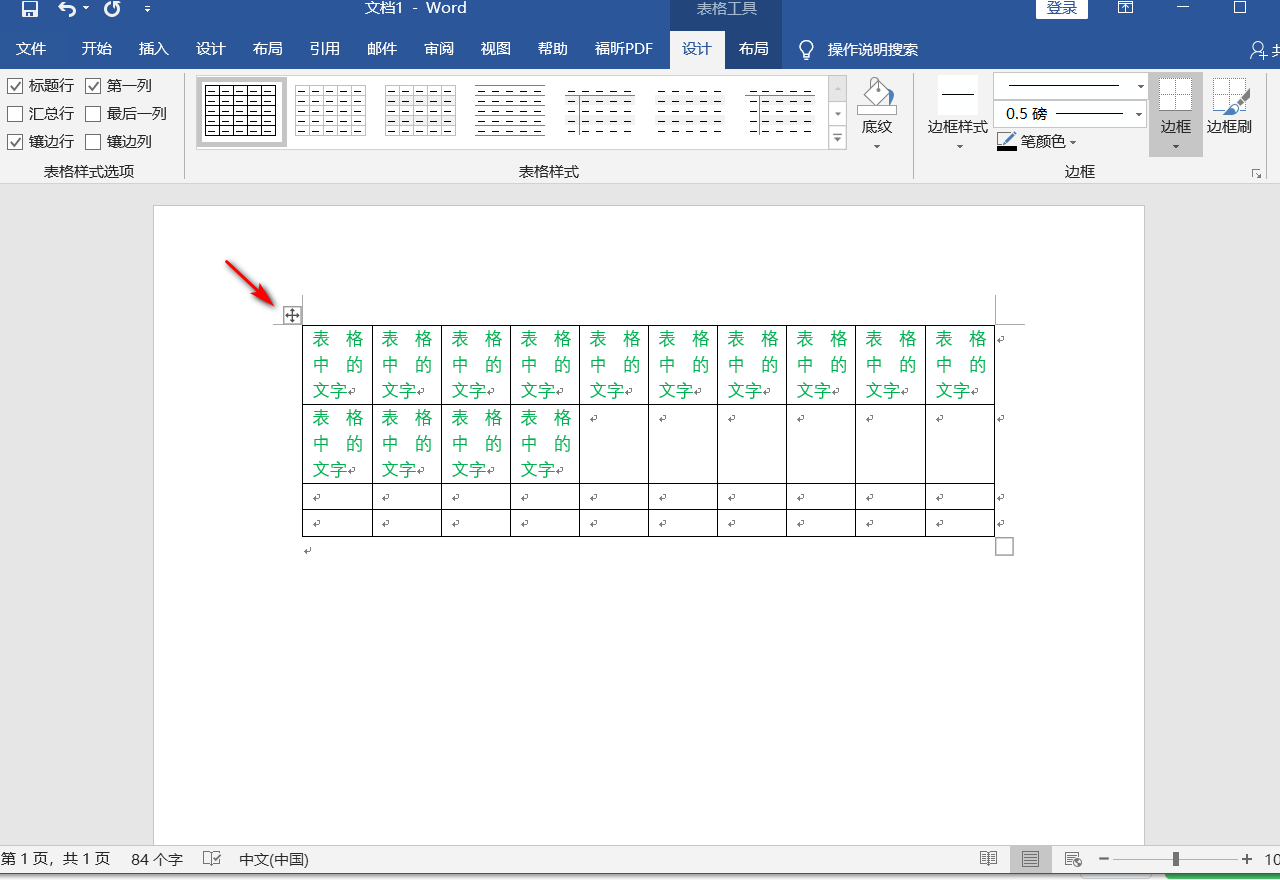Toggle the 标题行 checkbox
This screenshot has height=880, width=1280.
pyautogui.click(x=15, y=86)
